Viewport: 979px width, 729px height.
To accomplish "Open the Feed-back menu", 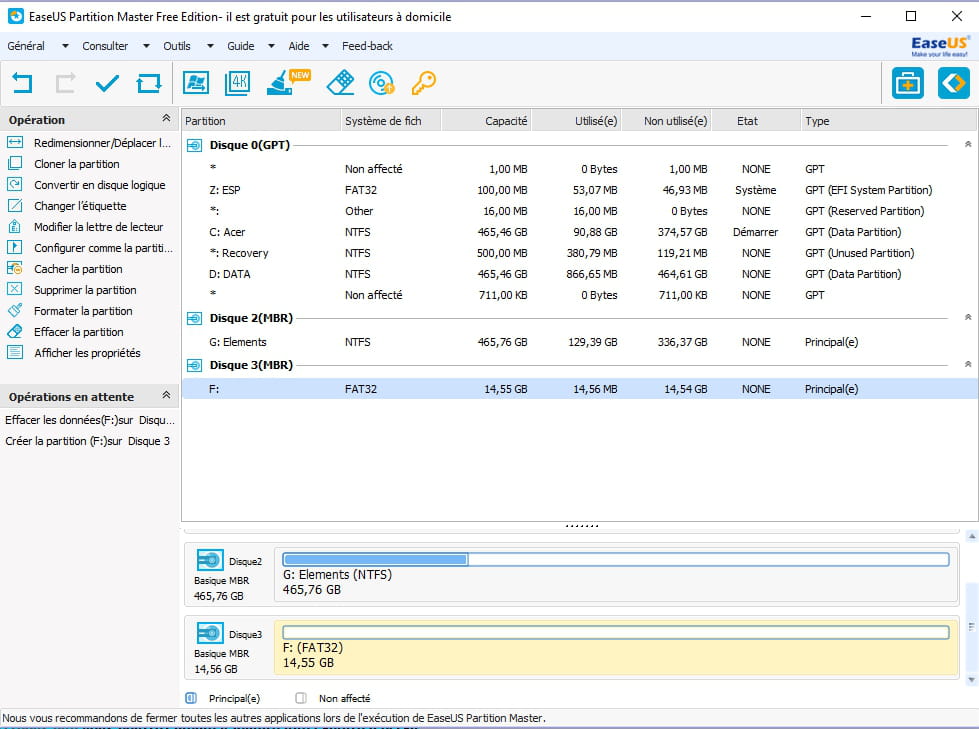I will pyautogui.click(x=367, y=46).
